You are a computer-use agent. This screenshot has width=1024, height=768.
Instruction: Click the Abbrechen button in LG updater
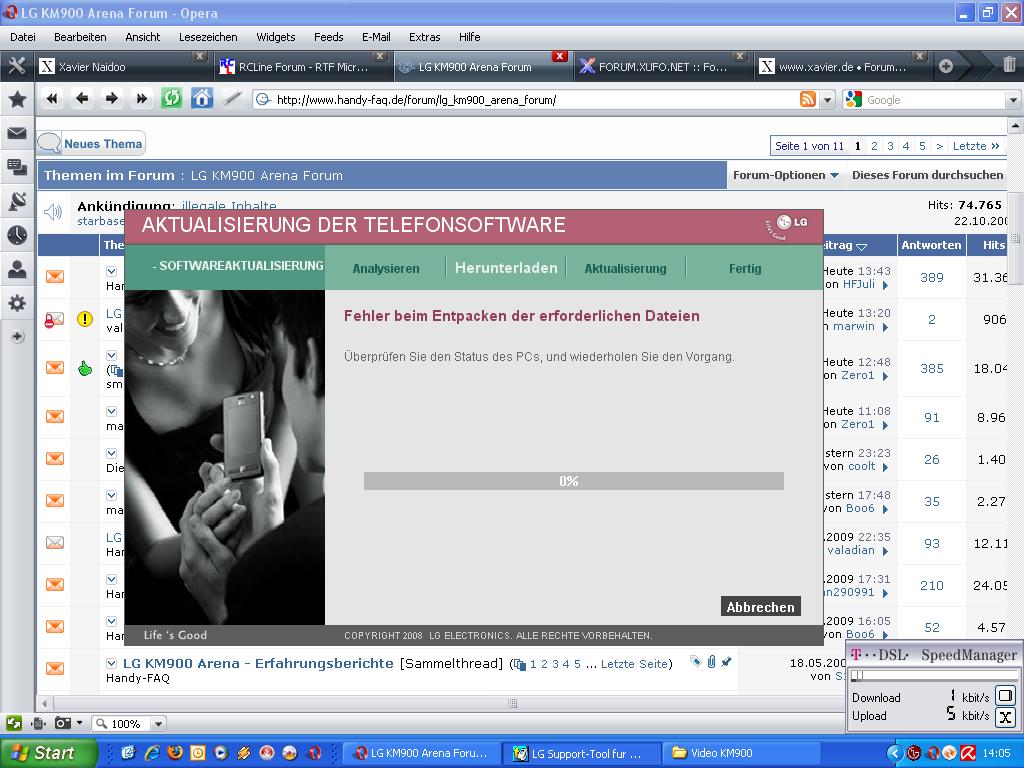click(761, 607)
